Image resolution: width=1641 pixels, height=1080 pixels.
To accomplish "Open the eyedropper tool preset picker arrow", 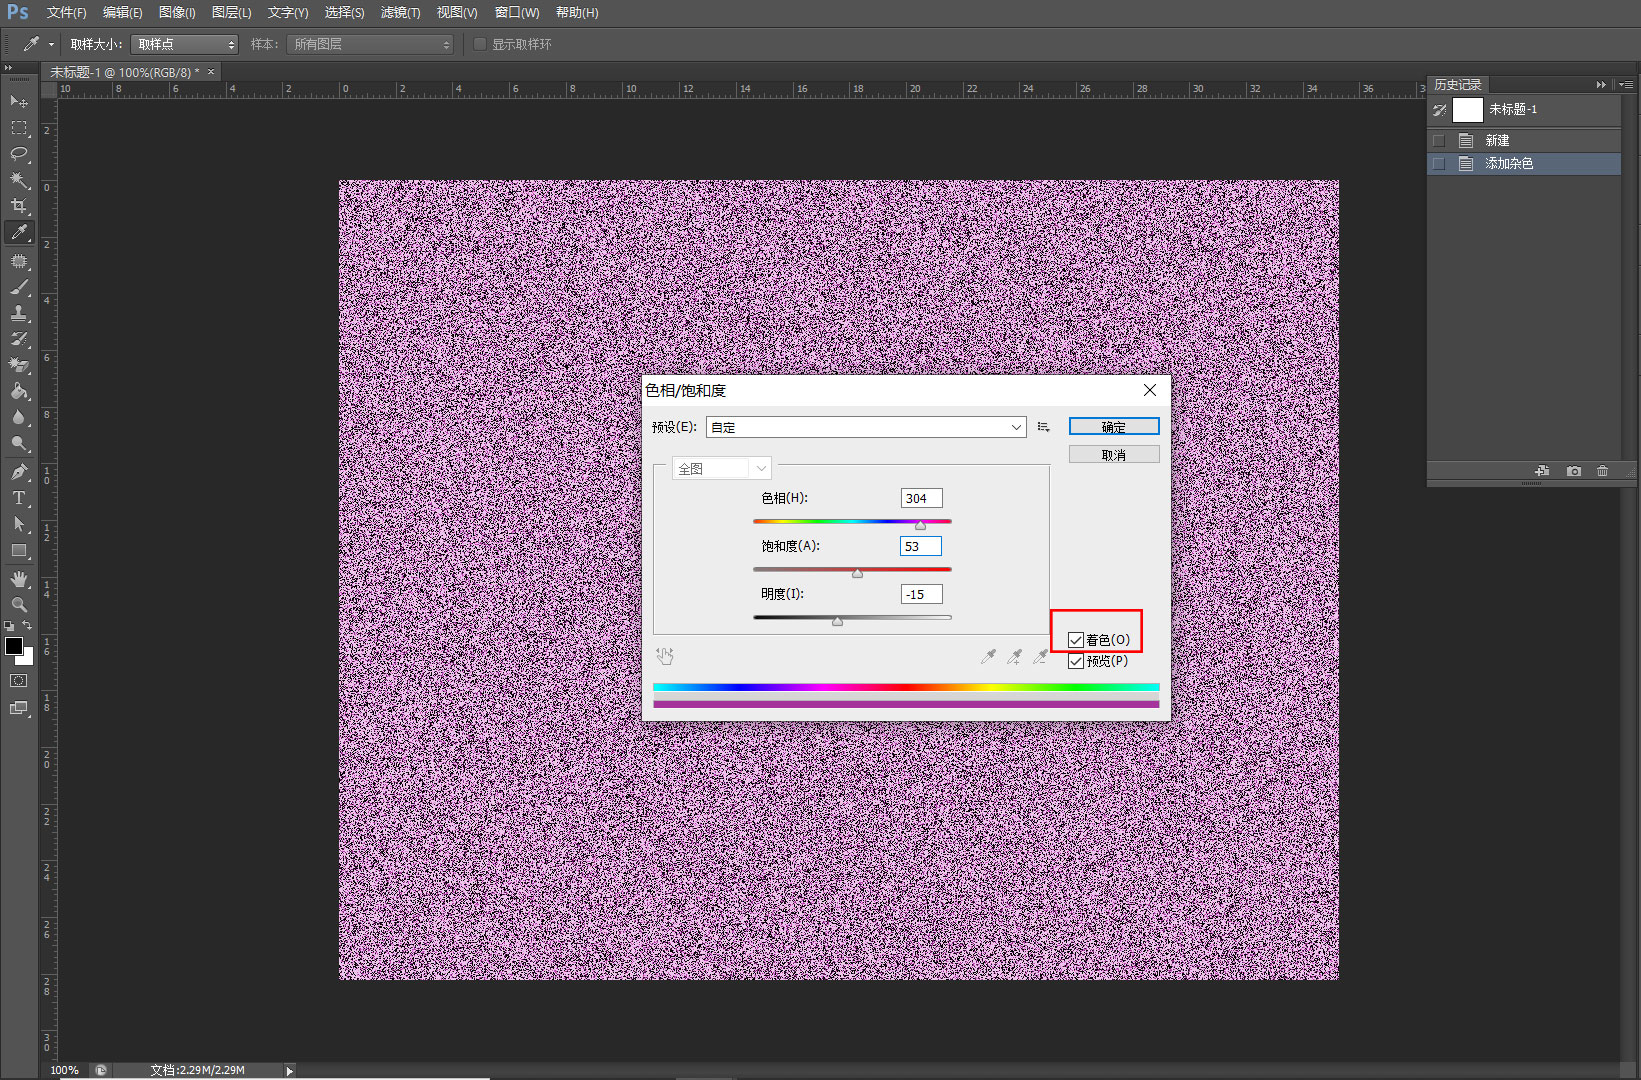I will (x=51, y=44).
